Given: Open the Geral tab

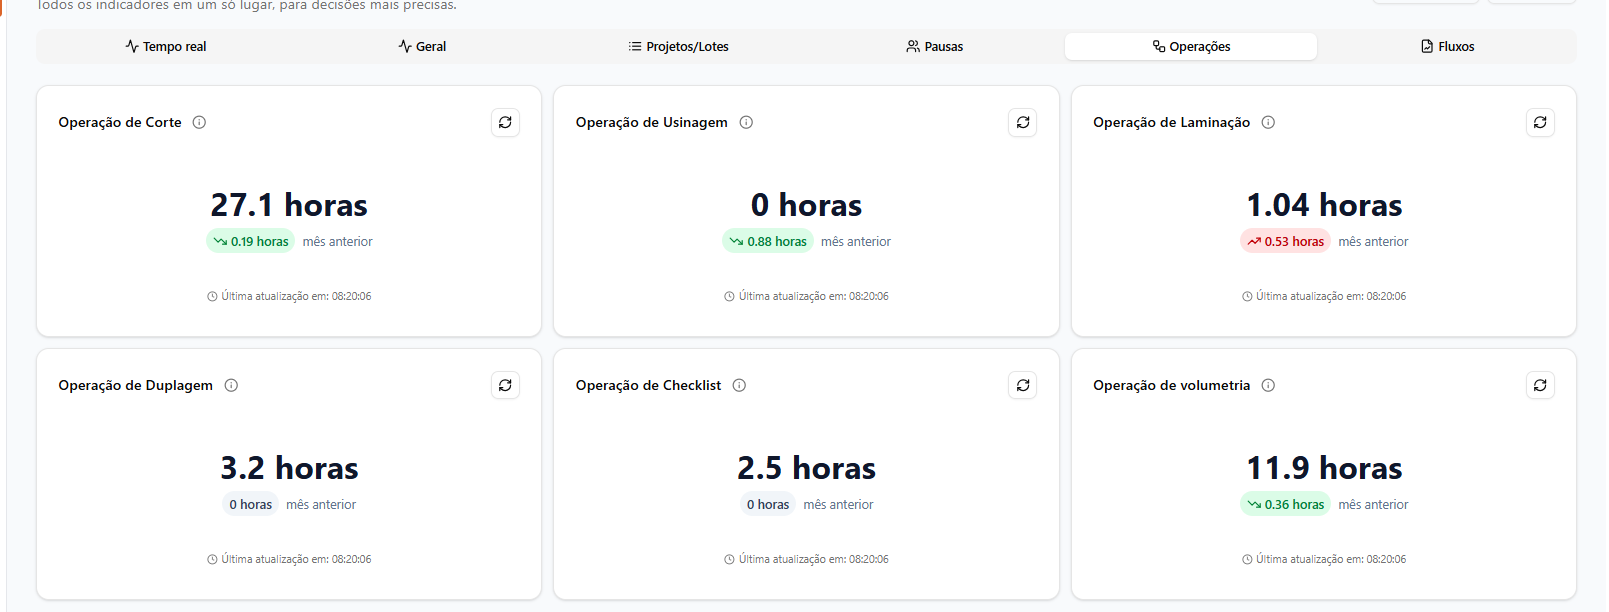Looking at the screenshot, I should pos(422,46).
